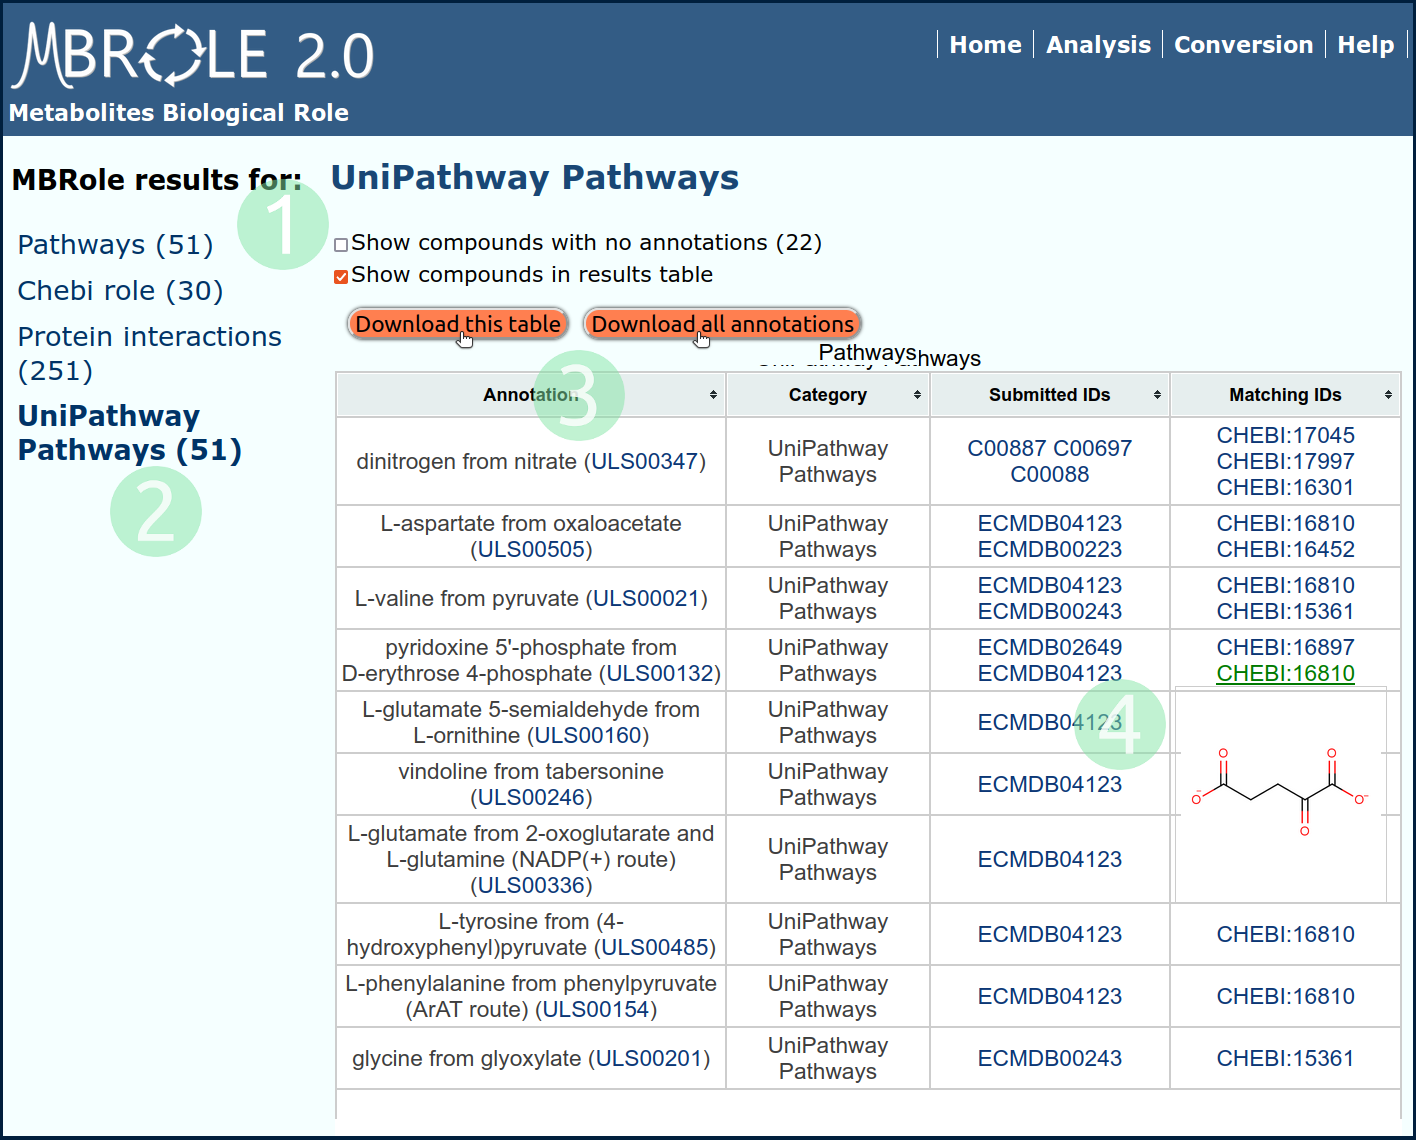Click submitted ID ECMDB02649

(1050, 647)
